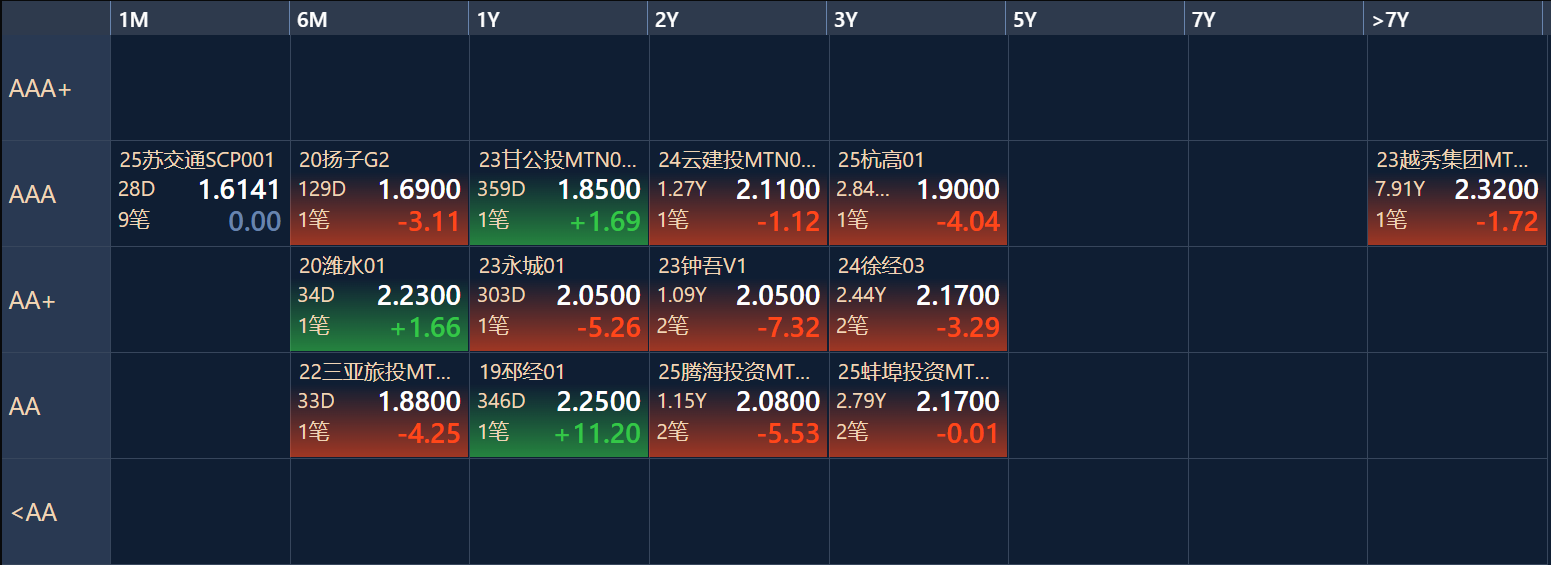Click the 1M maturity column header
The width and height of the screenshot is (1551, 565).
200,19
